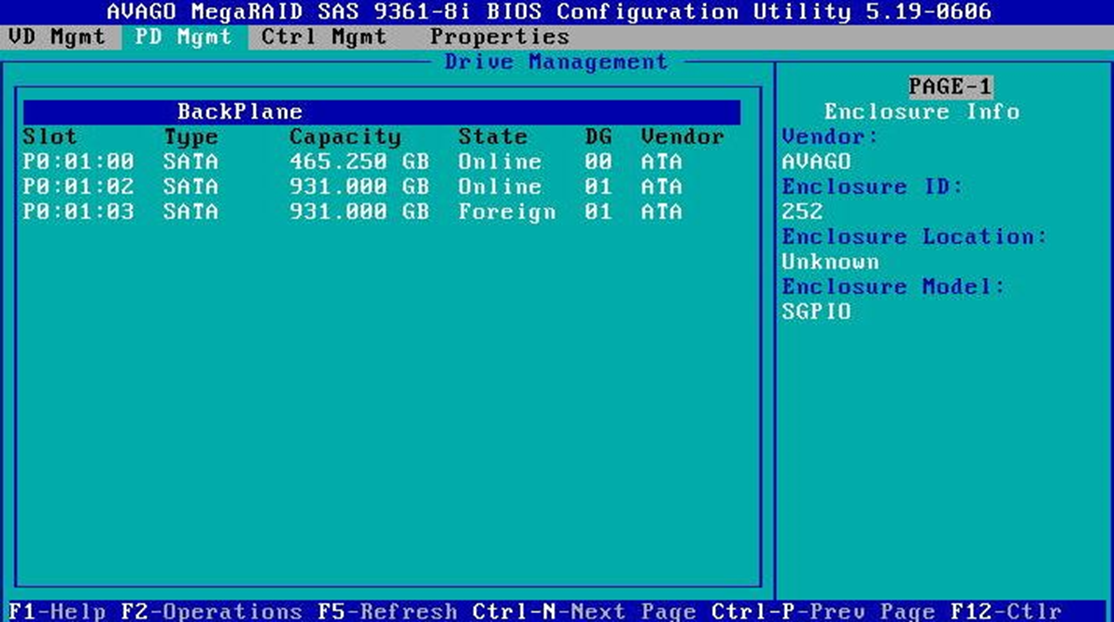Click the Vendor column header
The image size is (1114, 622).
point(682,136)
